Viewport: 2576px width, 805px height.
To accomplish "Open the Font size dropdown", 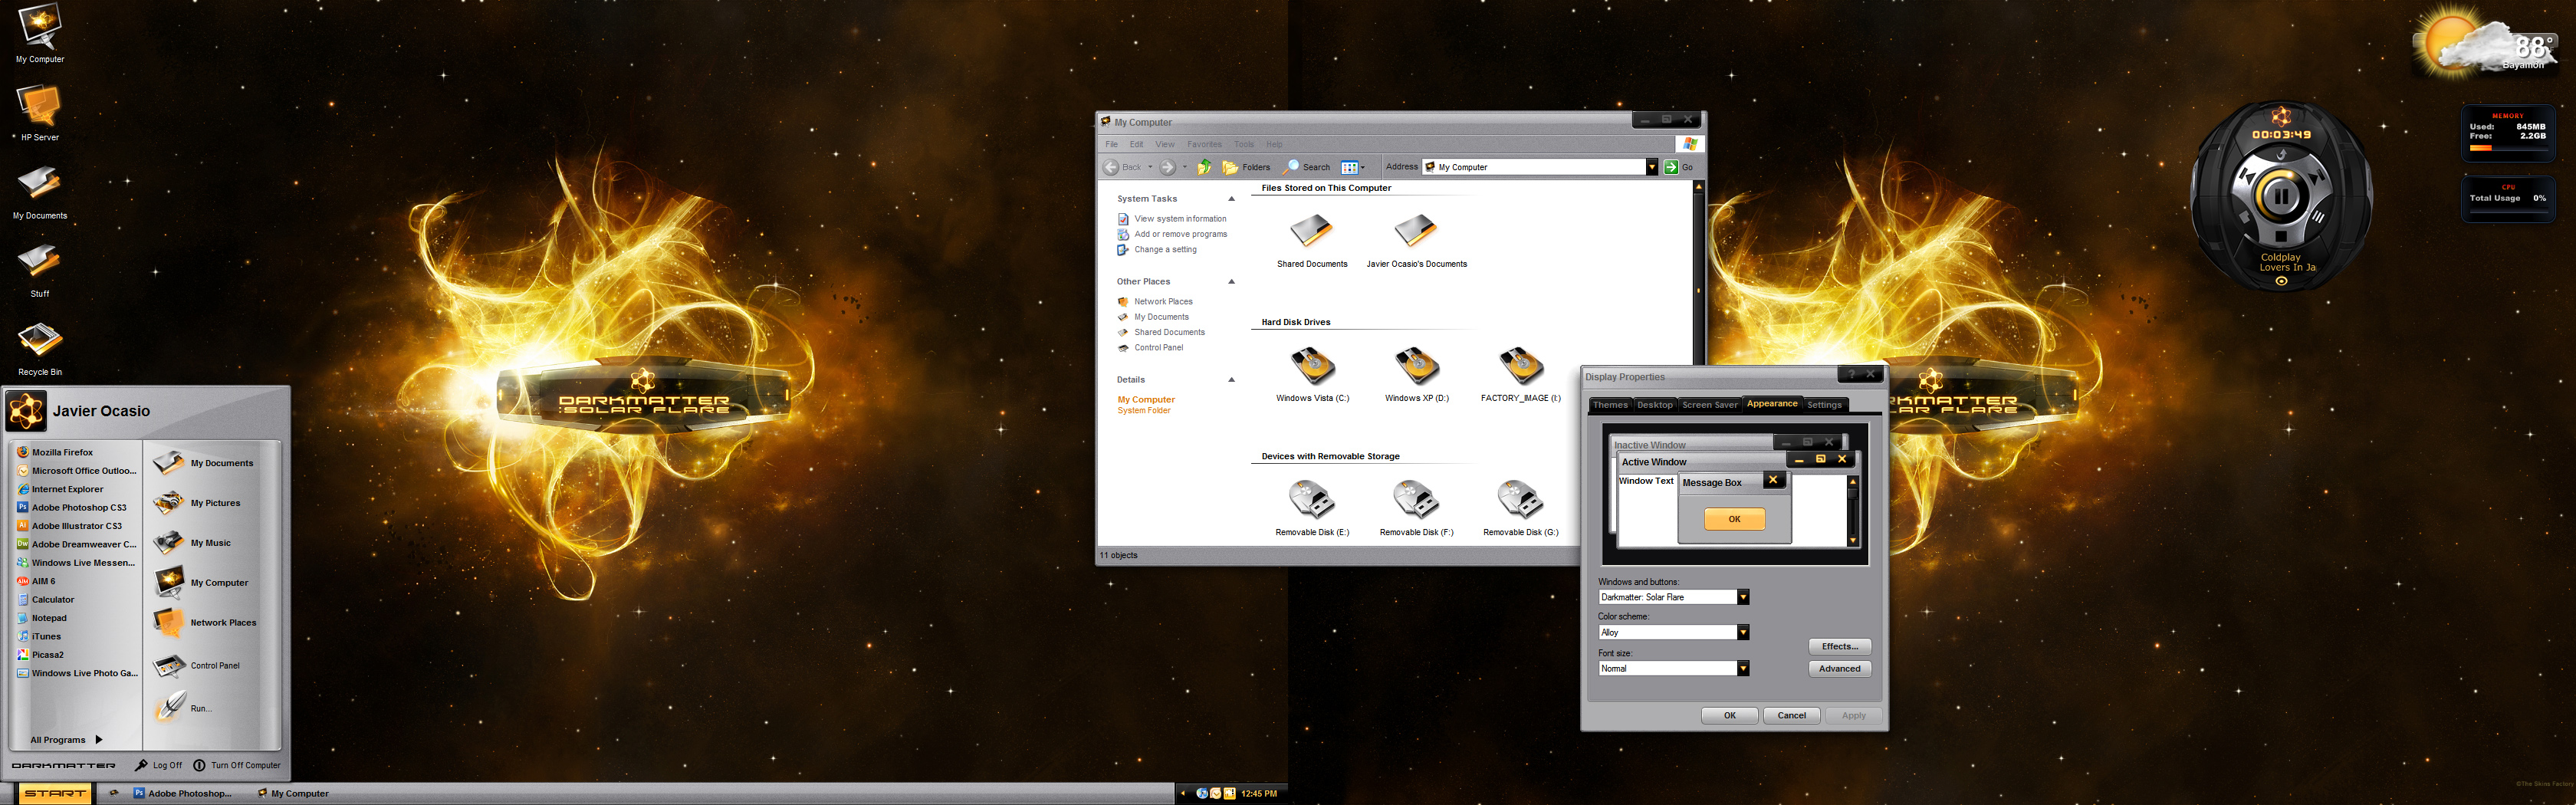I will [x=1742, y=668].
